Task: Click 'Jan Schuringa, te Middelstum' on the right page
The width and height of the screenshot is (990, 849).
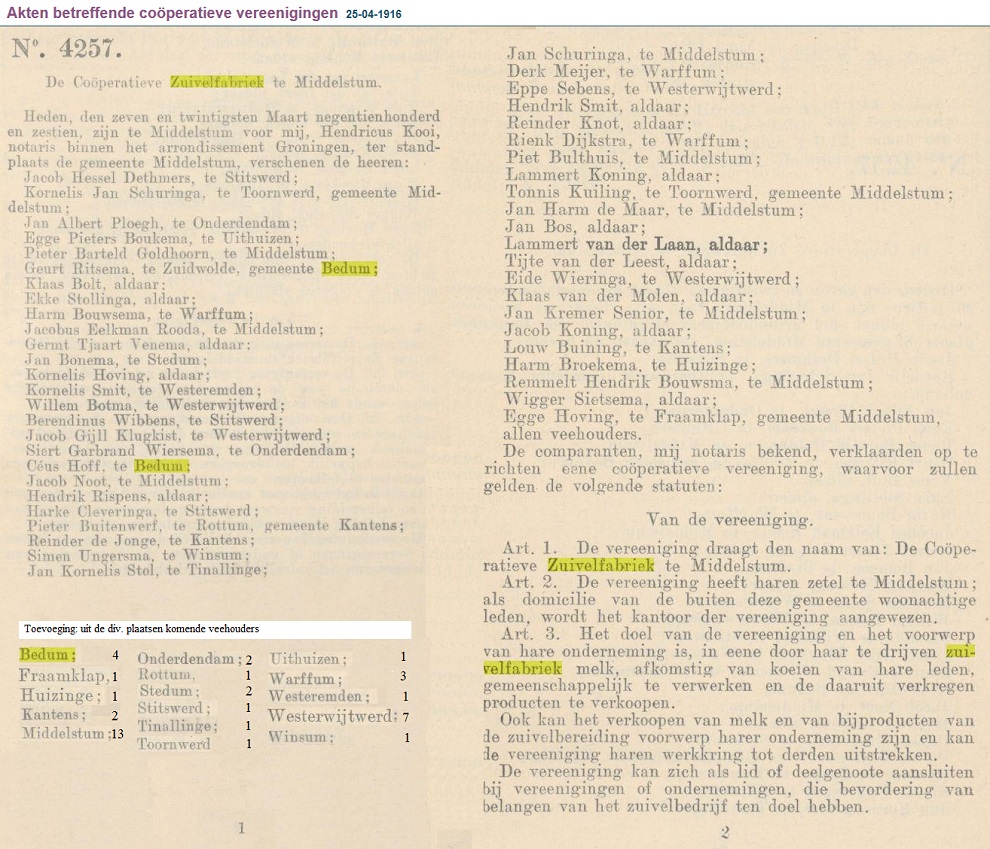Action: click(636, 54)
